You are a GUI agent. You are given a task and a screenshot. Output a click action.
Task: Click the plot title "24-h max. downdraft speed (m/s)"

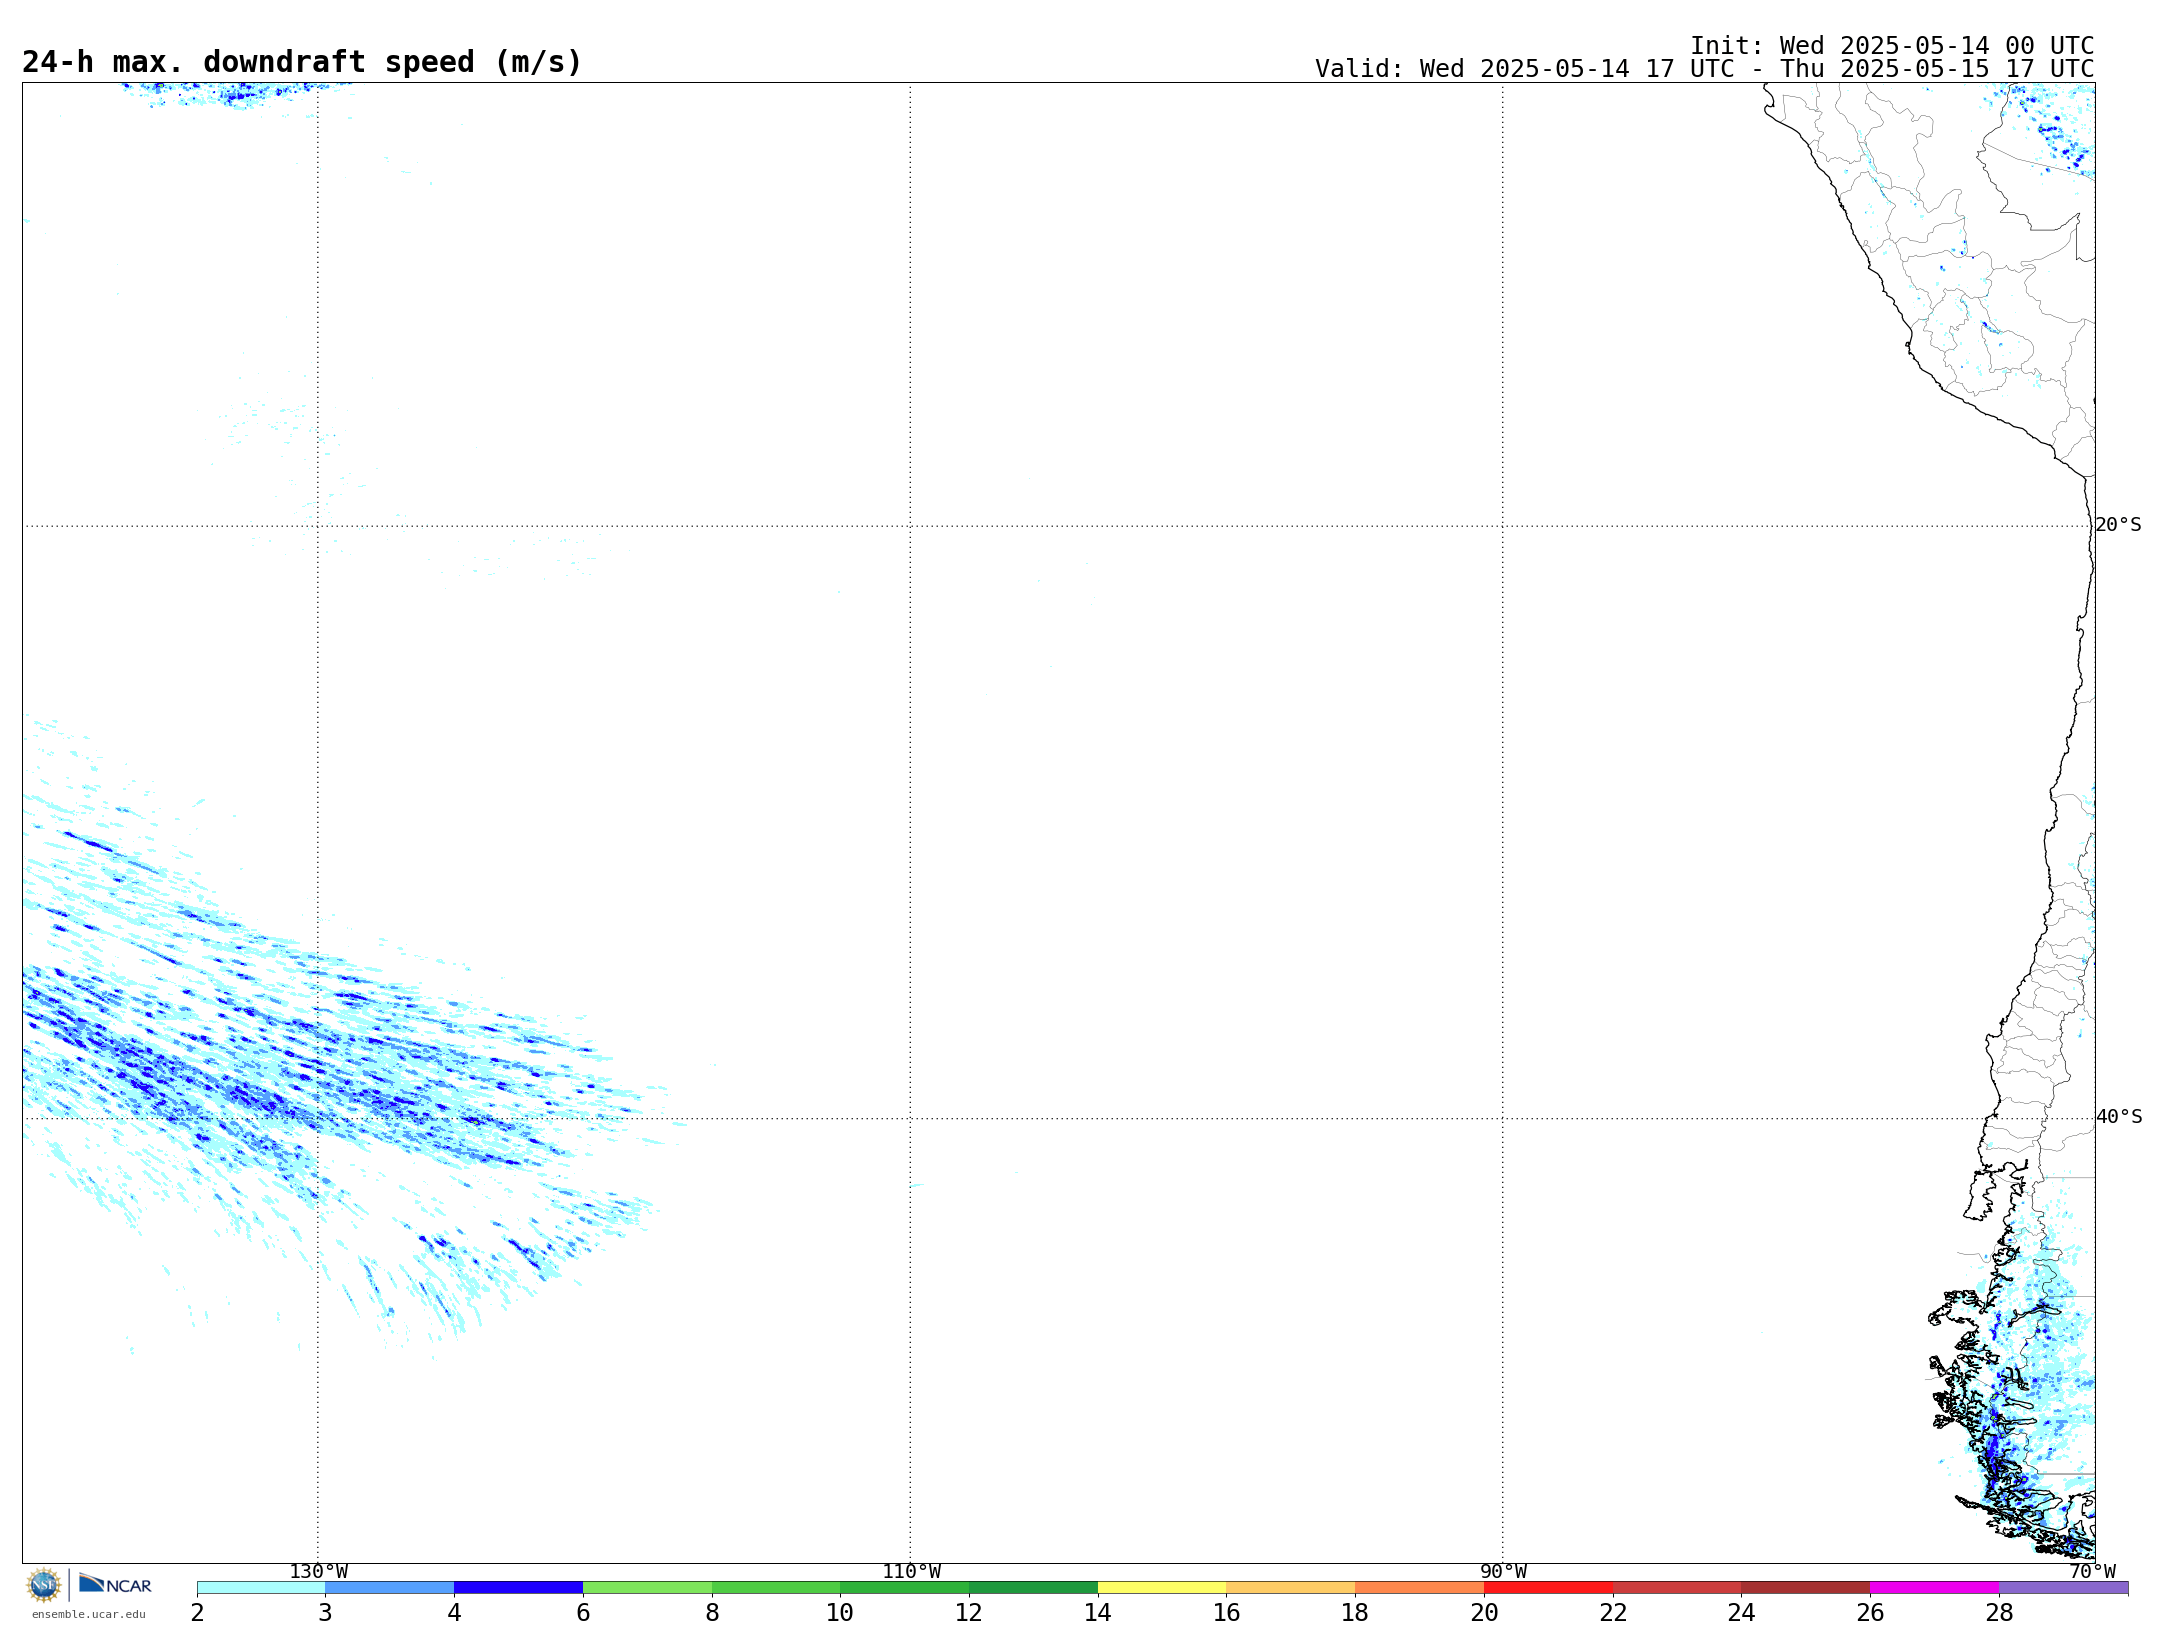tap(302, 62)
